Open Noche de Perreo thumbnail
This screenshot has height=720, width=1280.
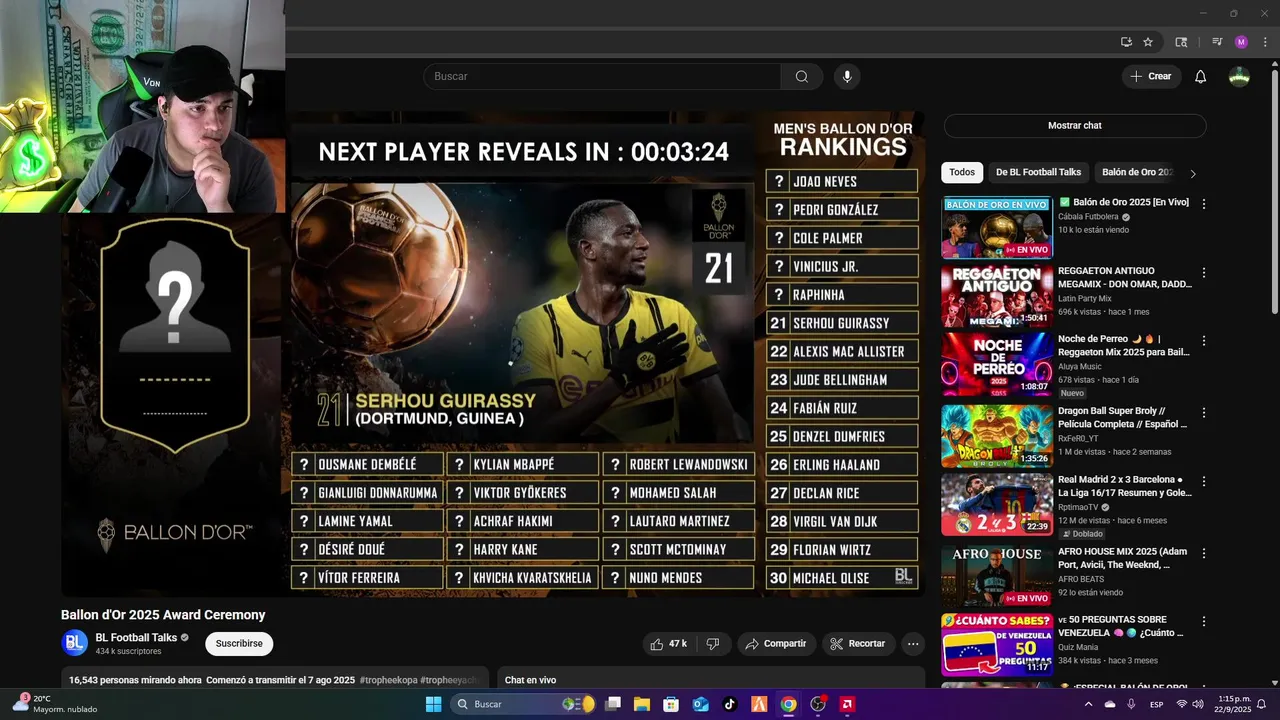coord(996,365)
